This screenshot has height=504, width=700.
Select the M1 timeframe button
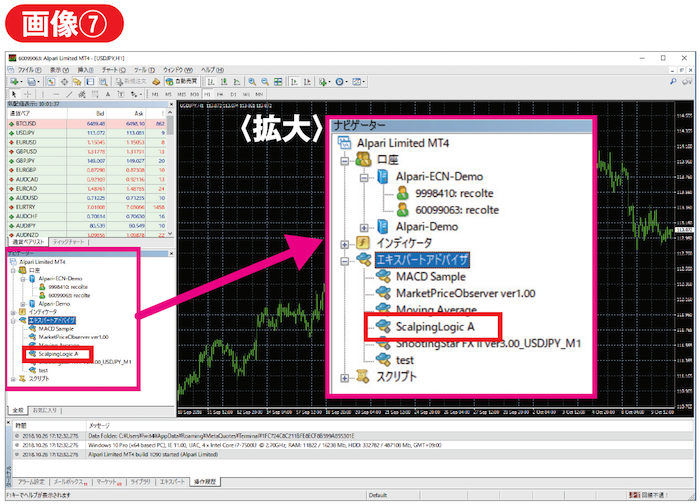click(x=155, y=94)
